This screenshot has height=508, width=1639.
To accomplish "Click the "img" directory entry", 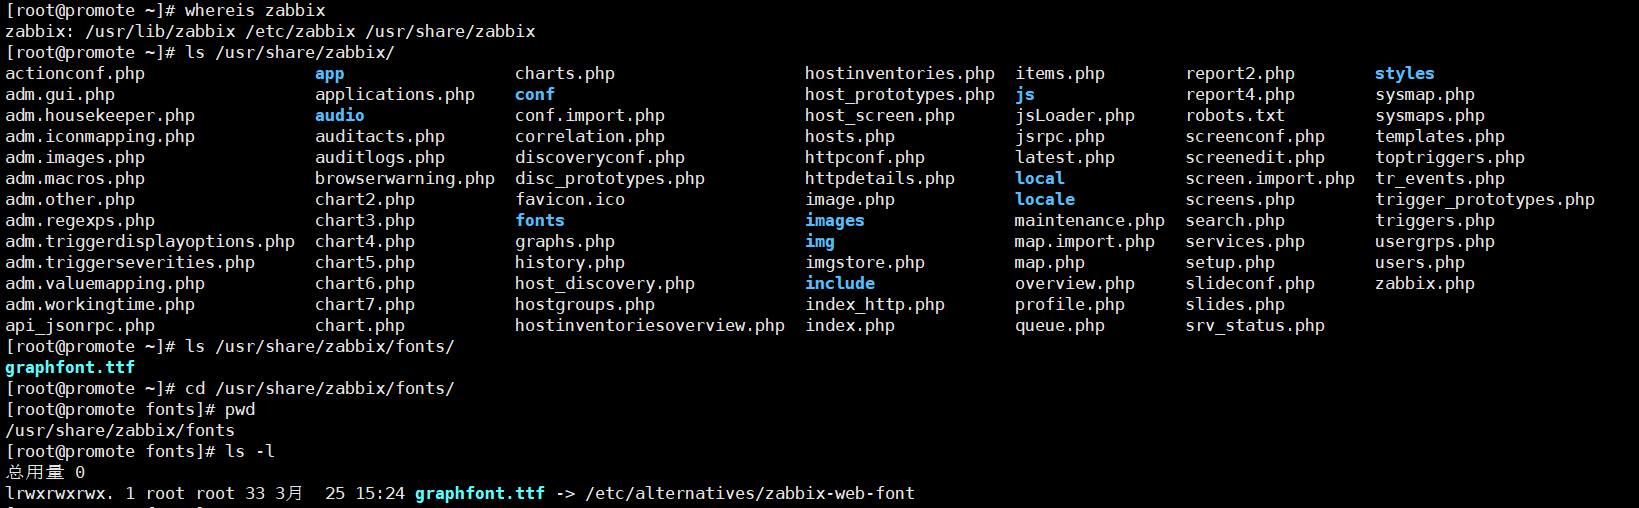I will click(x=819, y=242).
